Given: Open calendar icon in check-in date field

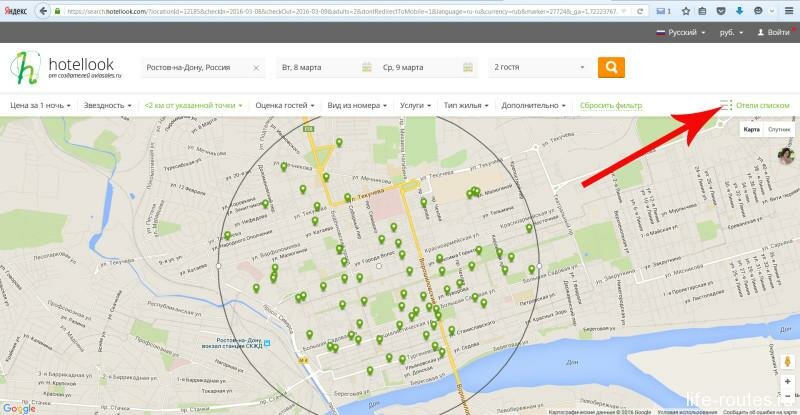Looking at the screenshot, I should click(x=365, y=68).
